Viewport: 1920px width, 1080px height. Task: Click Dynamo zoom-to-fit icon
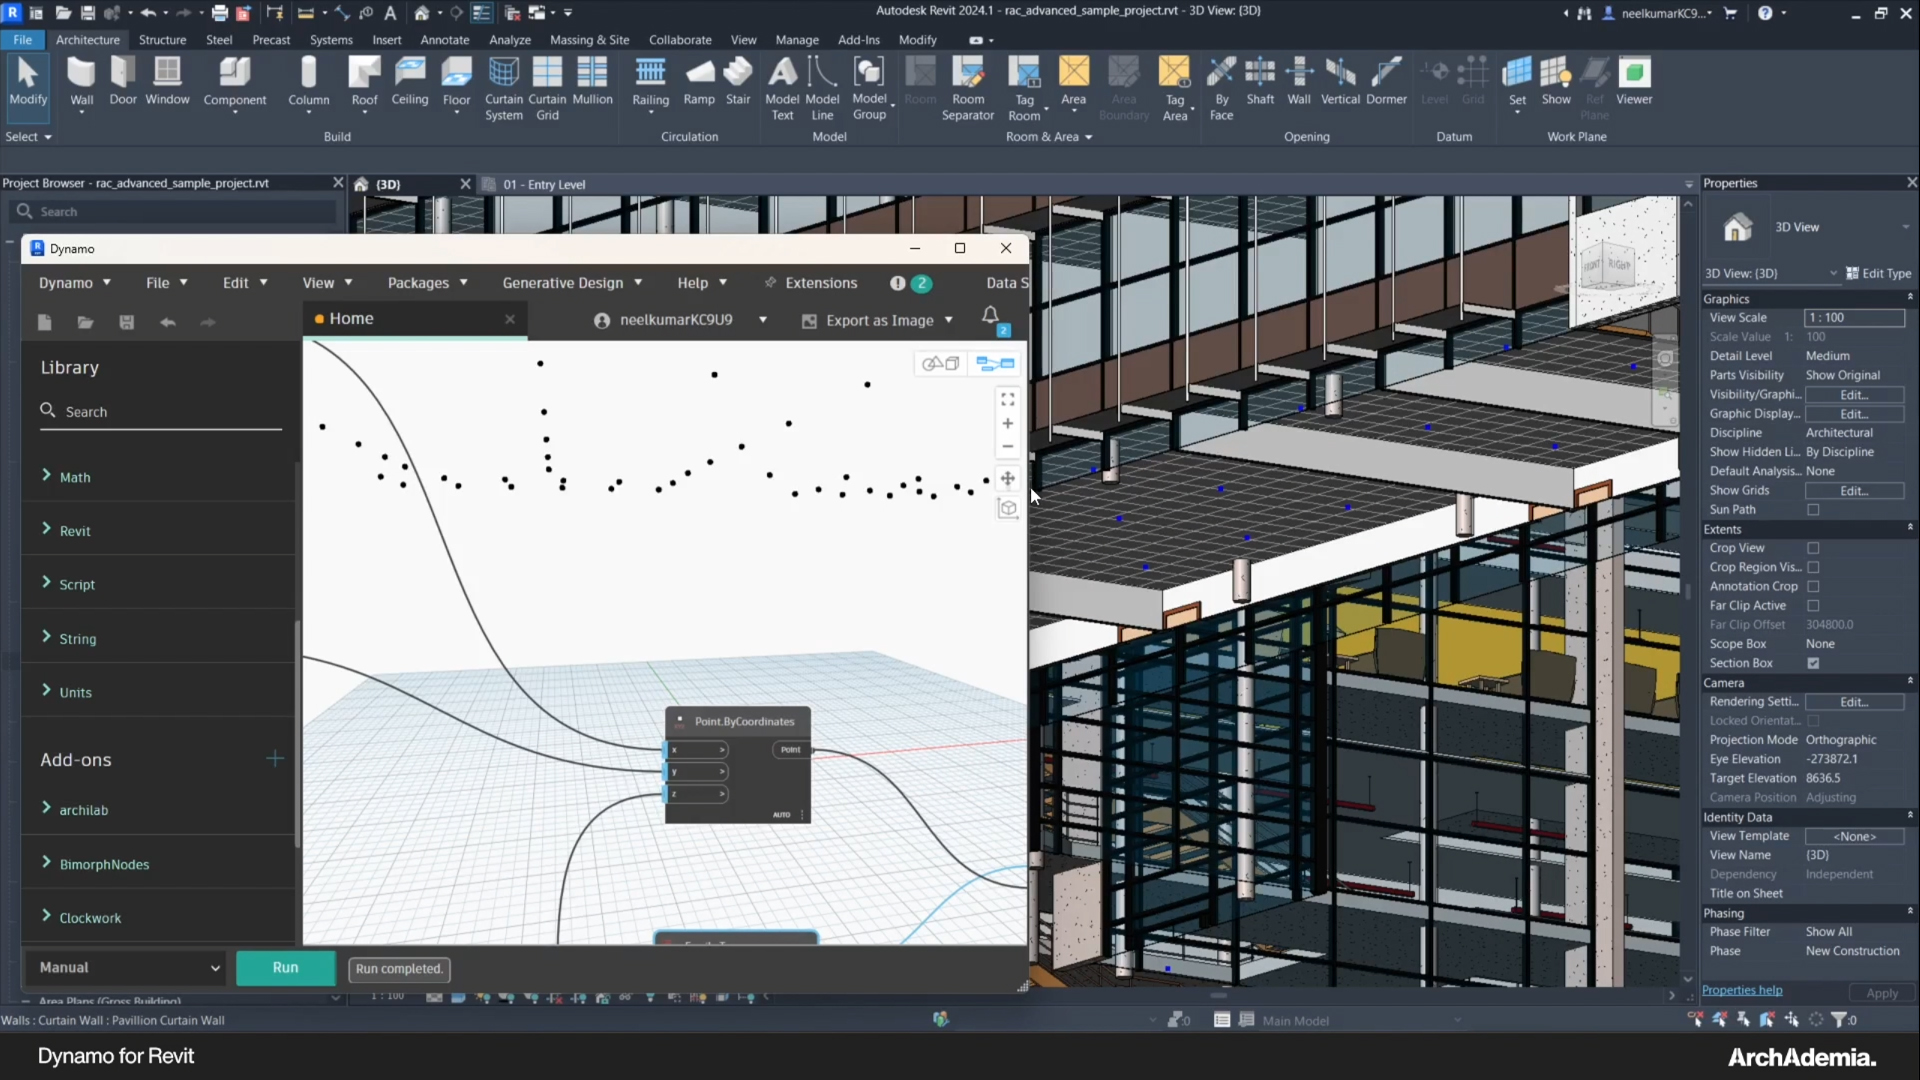coord(1008,399)
